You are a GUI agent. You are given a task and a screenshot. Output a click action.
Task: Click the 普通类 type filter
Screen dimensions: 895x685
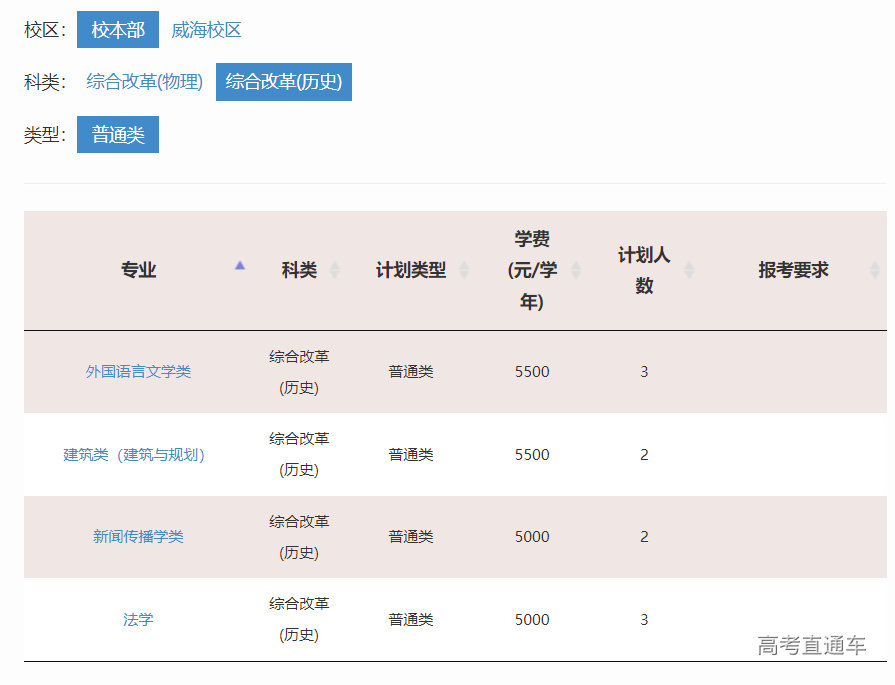tap(118, 135)
